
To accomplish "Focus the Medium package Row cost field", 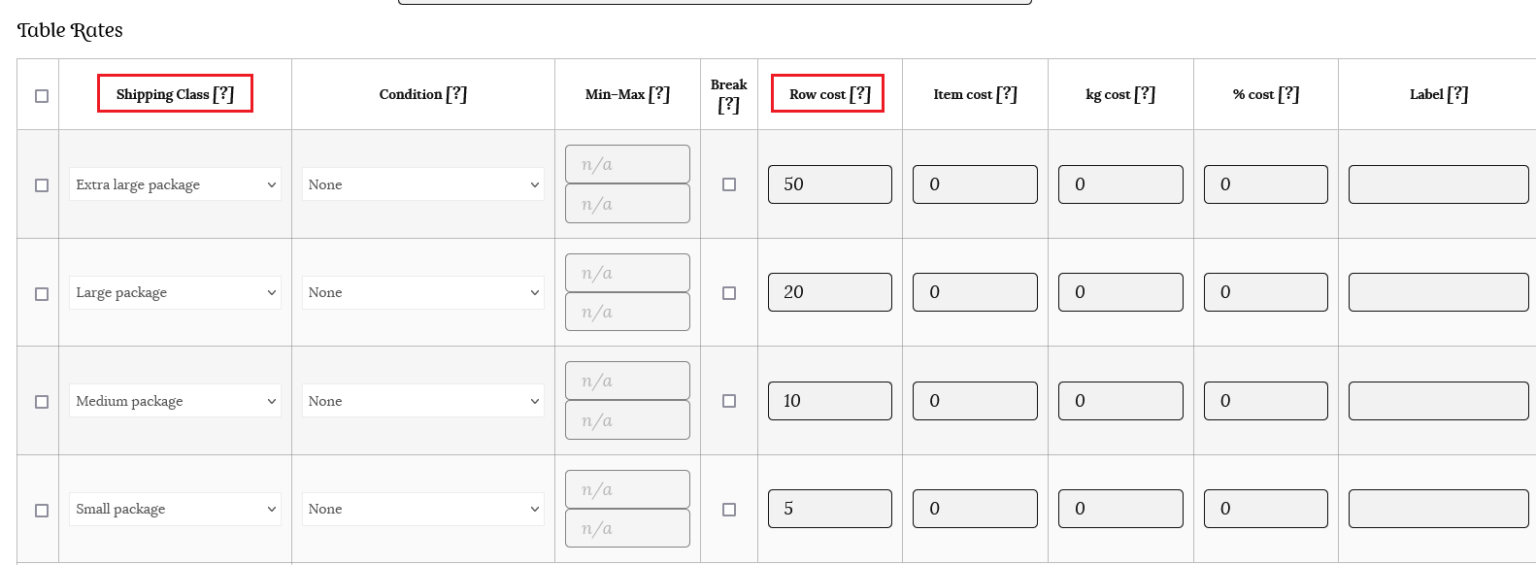I will [x=830, y=401].
